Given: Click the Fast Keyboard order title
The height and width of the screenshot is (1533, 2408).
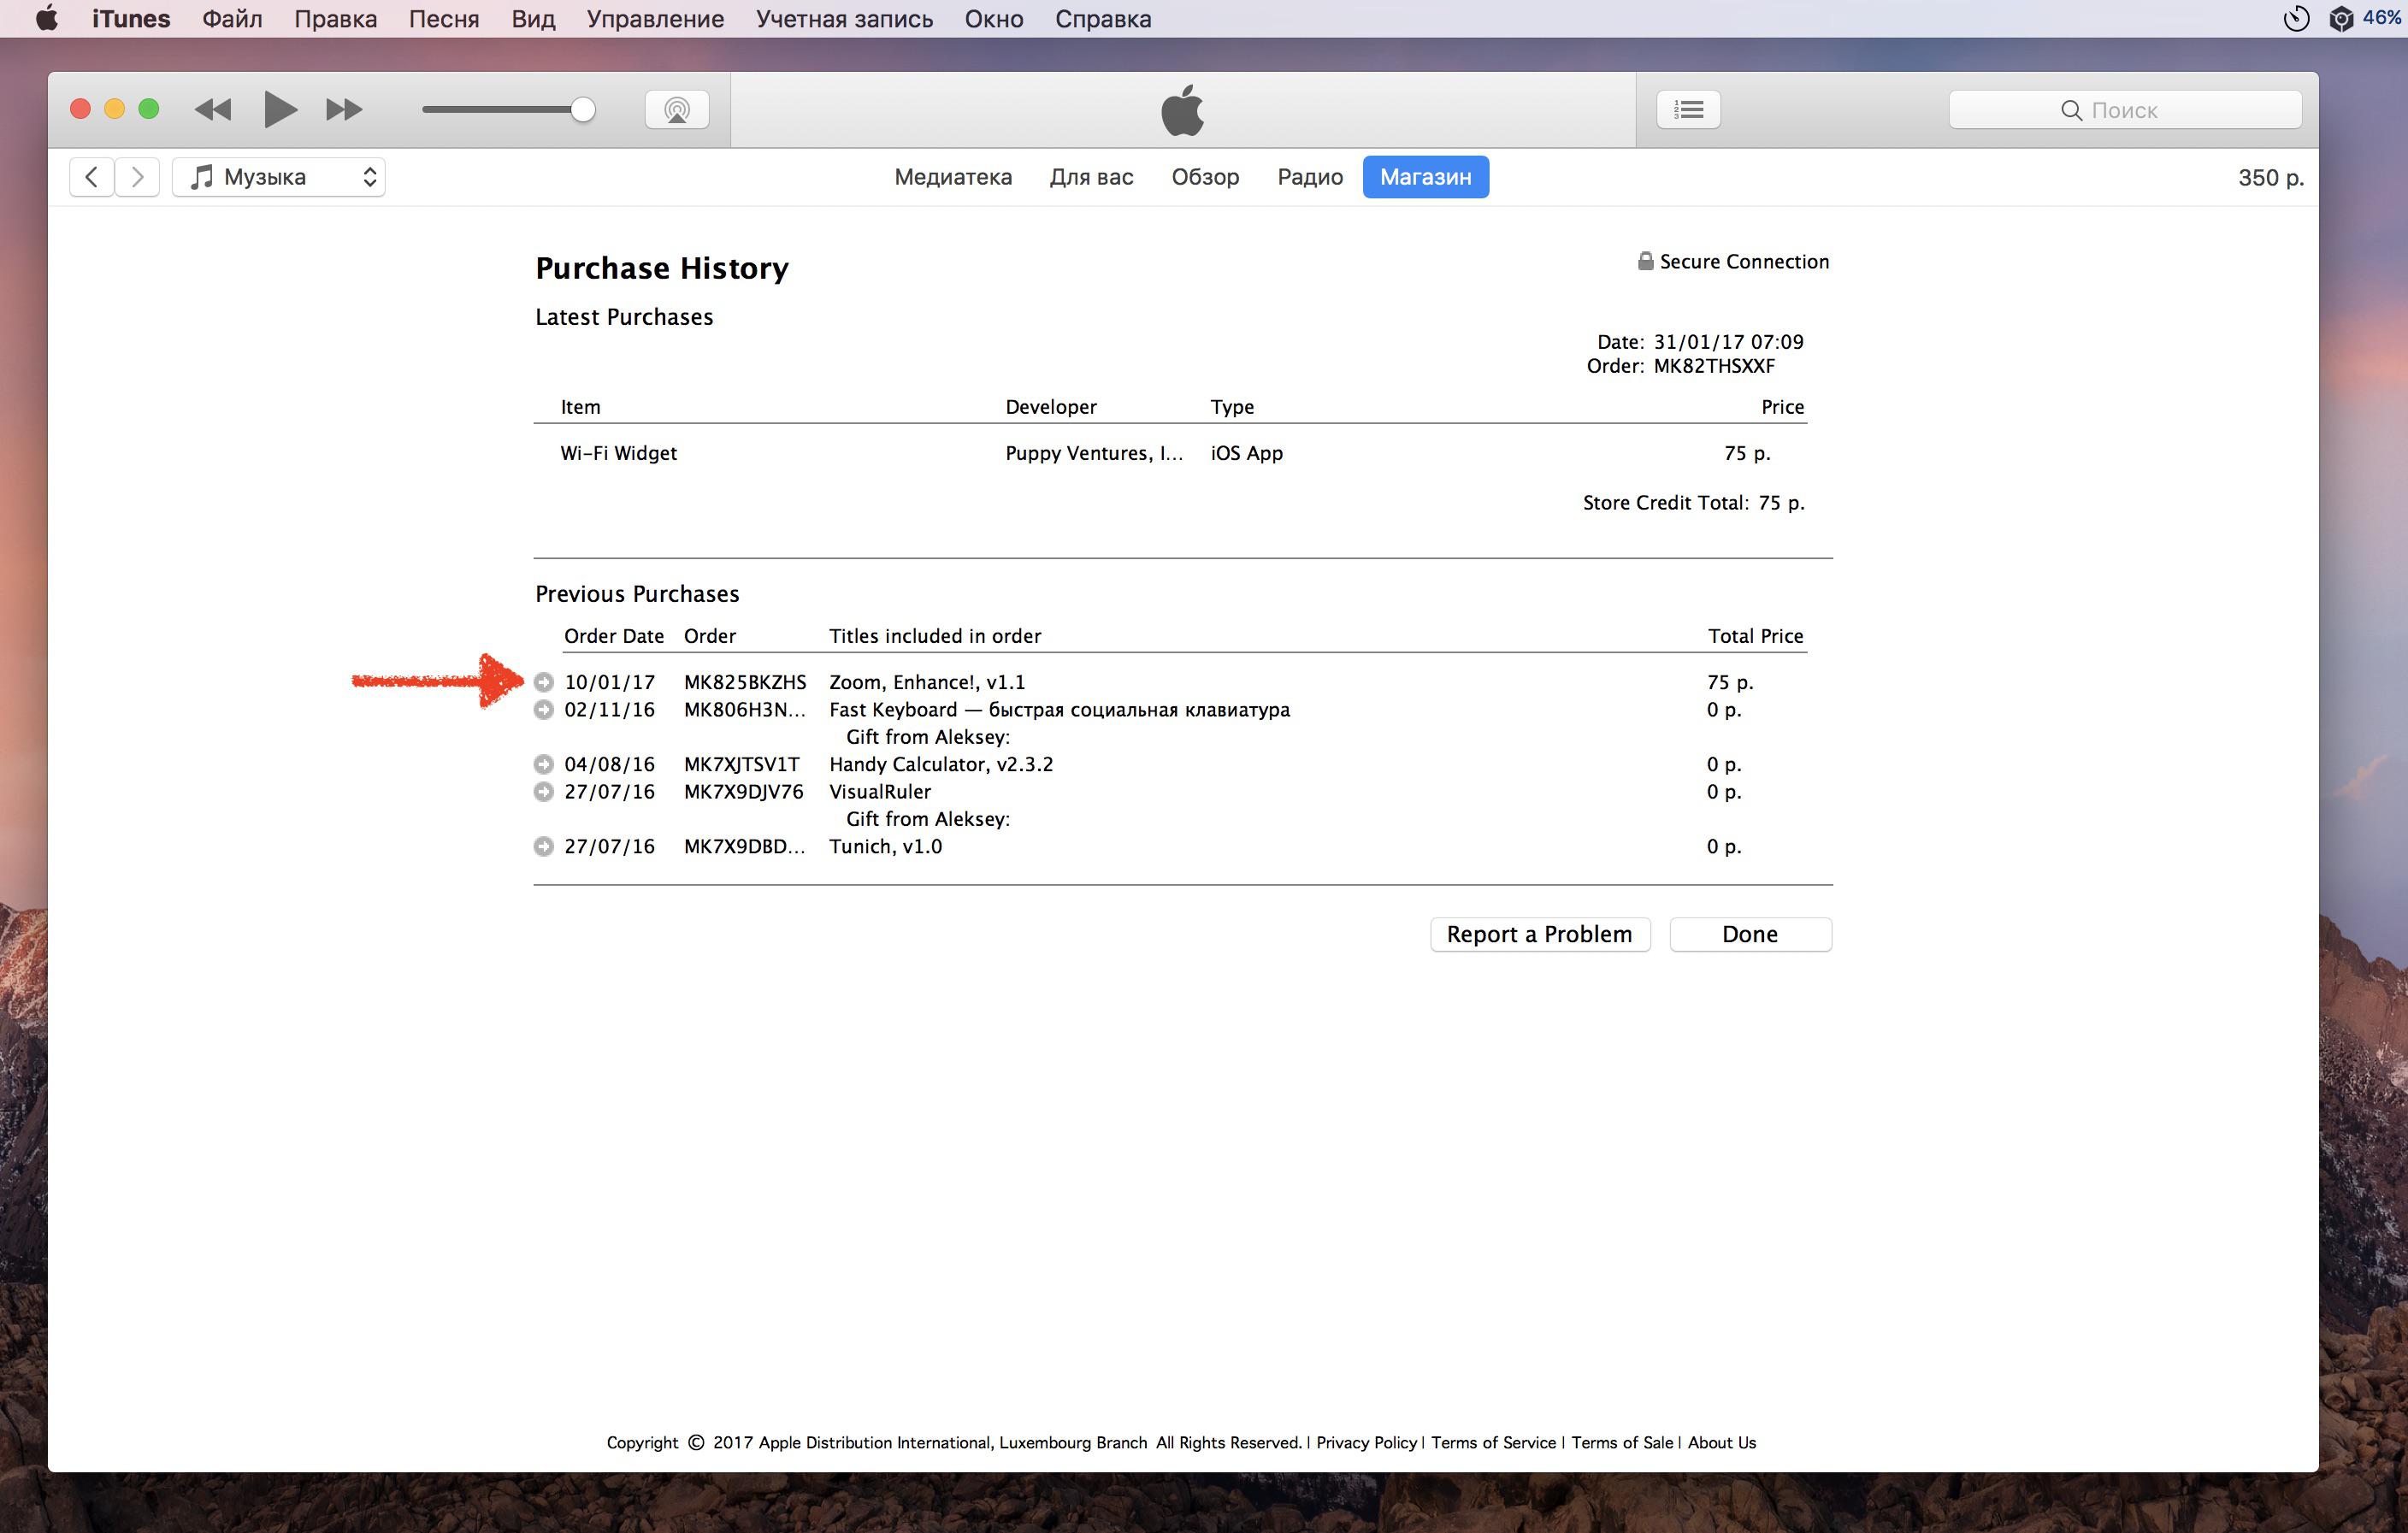Looking at the screenshot, I should (1059, 709).
